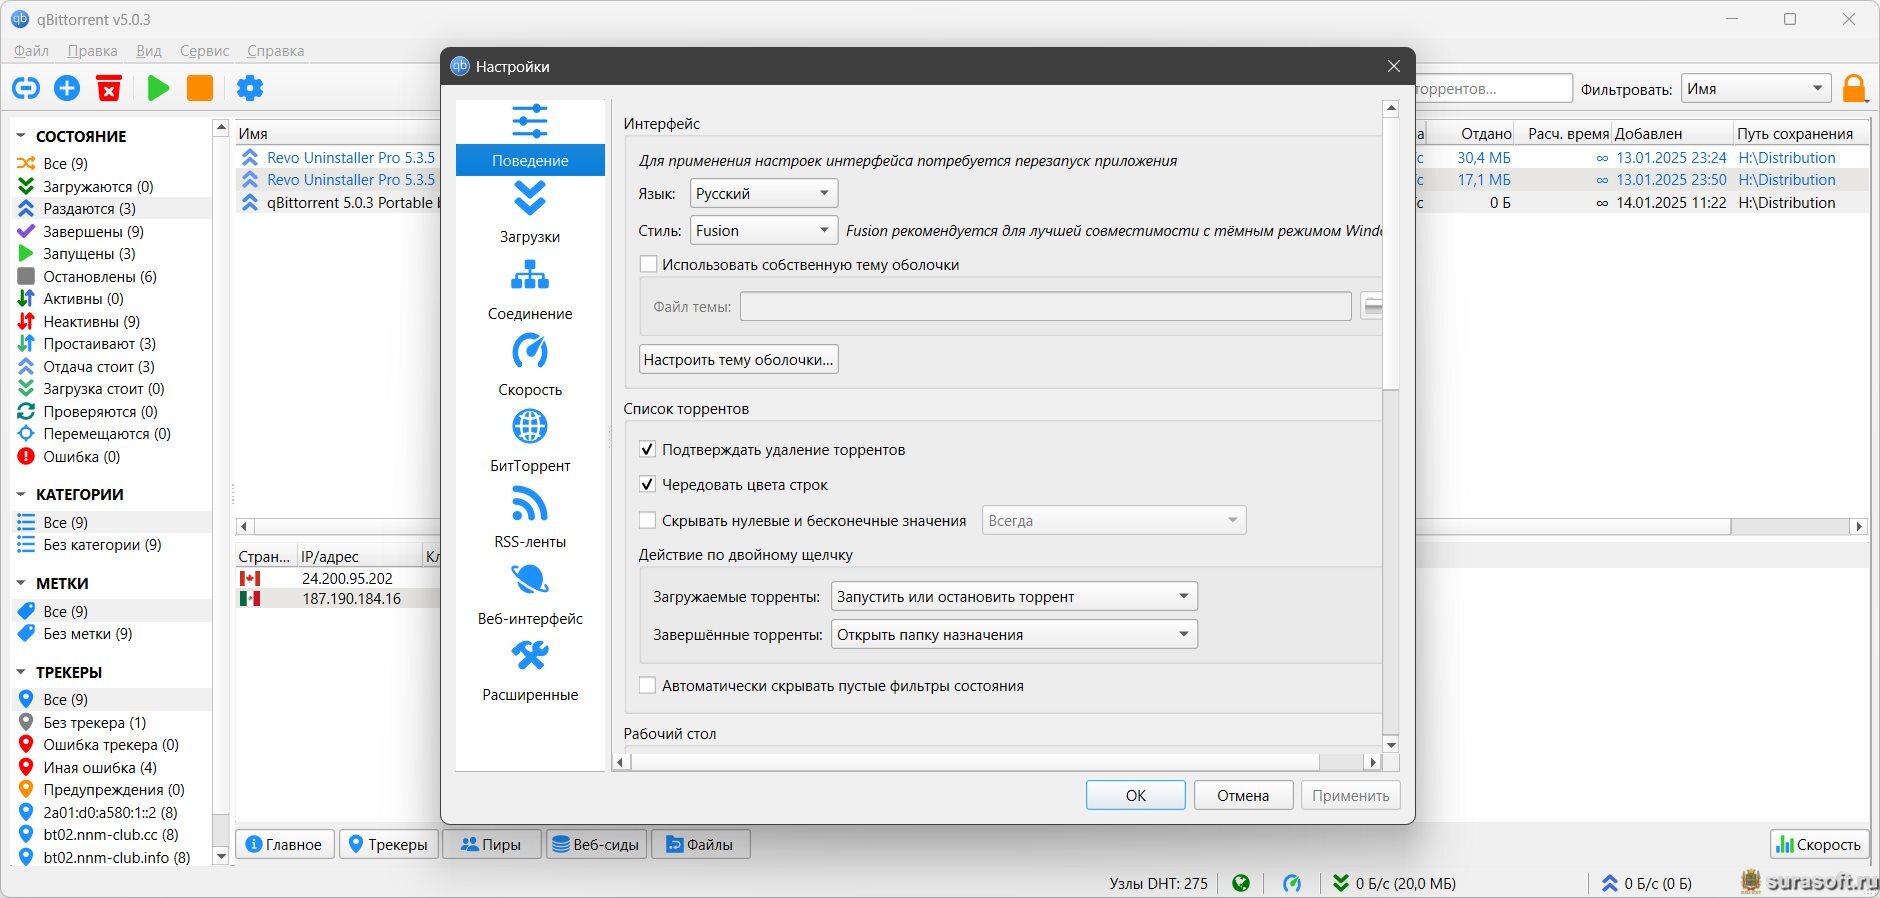Screen dimensions: 1880x898
Task: Switch to the Веб-сиды bottom tab
Action: [x=596, y=844]
